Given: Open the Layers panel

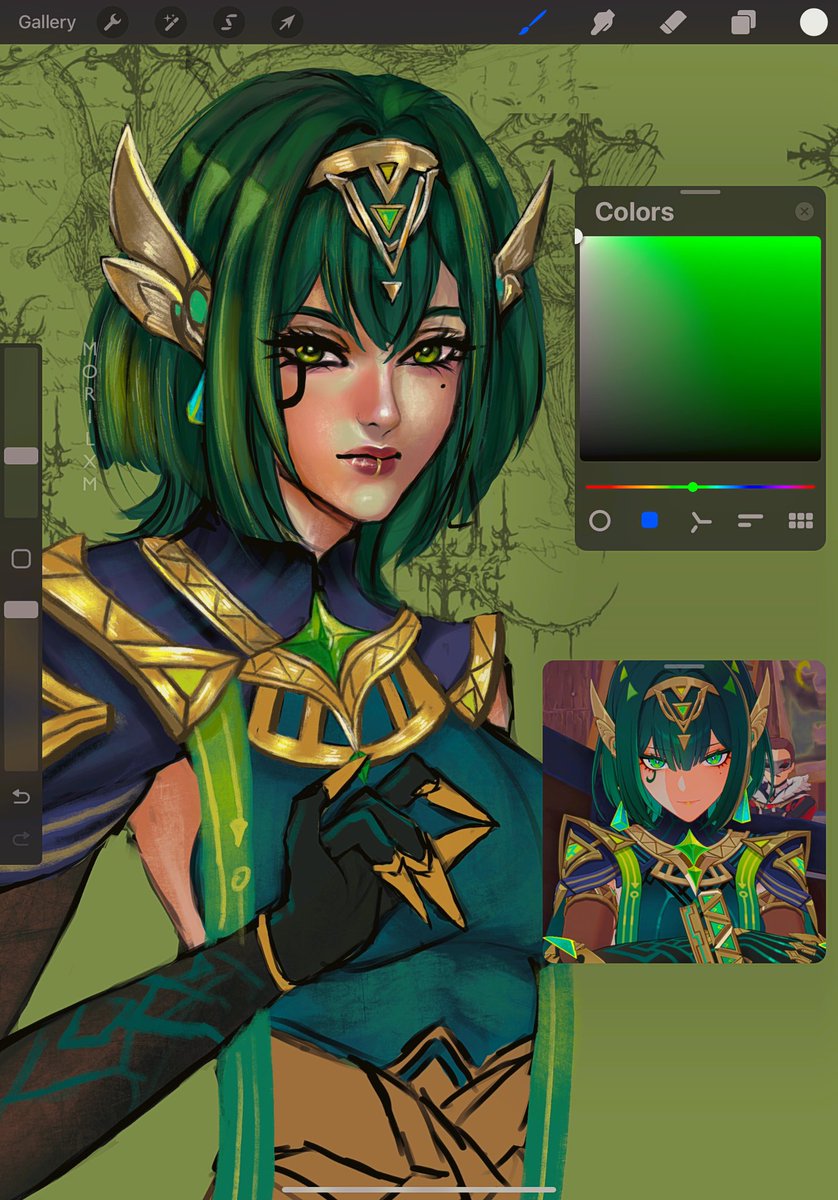Looking at the screenshot, I should 743,22.
